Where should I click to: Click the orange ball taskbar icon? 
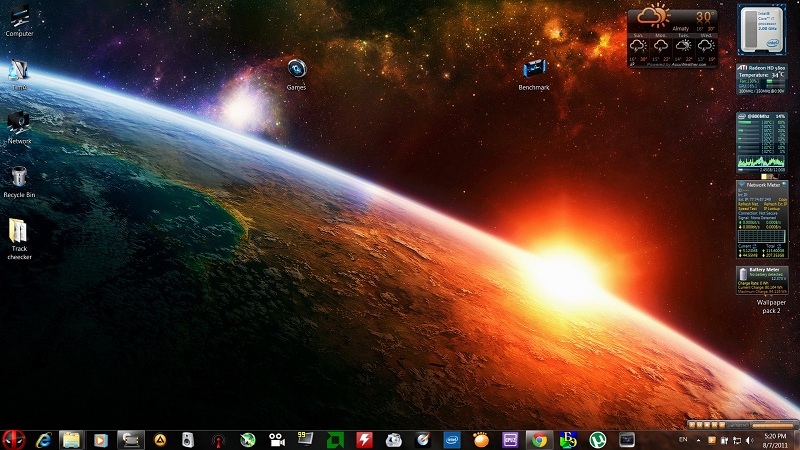(x=481, y=440)
